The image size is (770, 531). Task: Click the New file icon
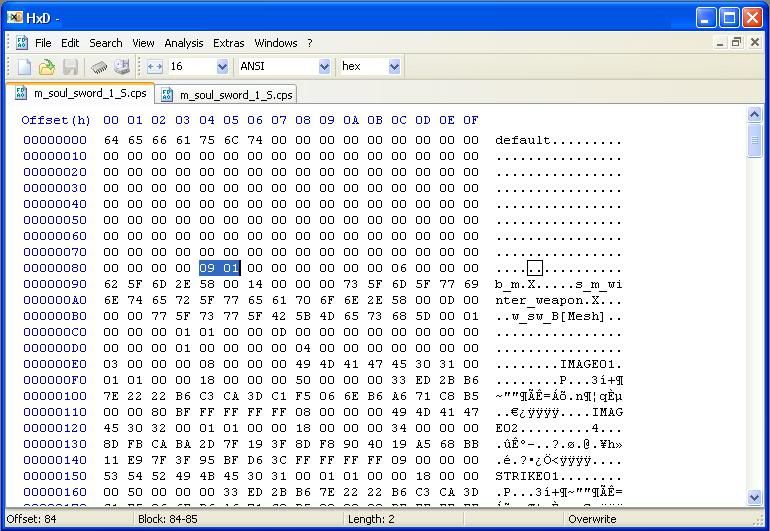[x=25, y=67]
